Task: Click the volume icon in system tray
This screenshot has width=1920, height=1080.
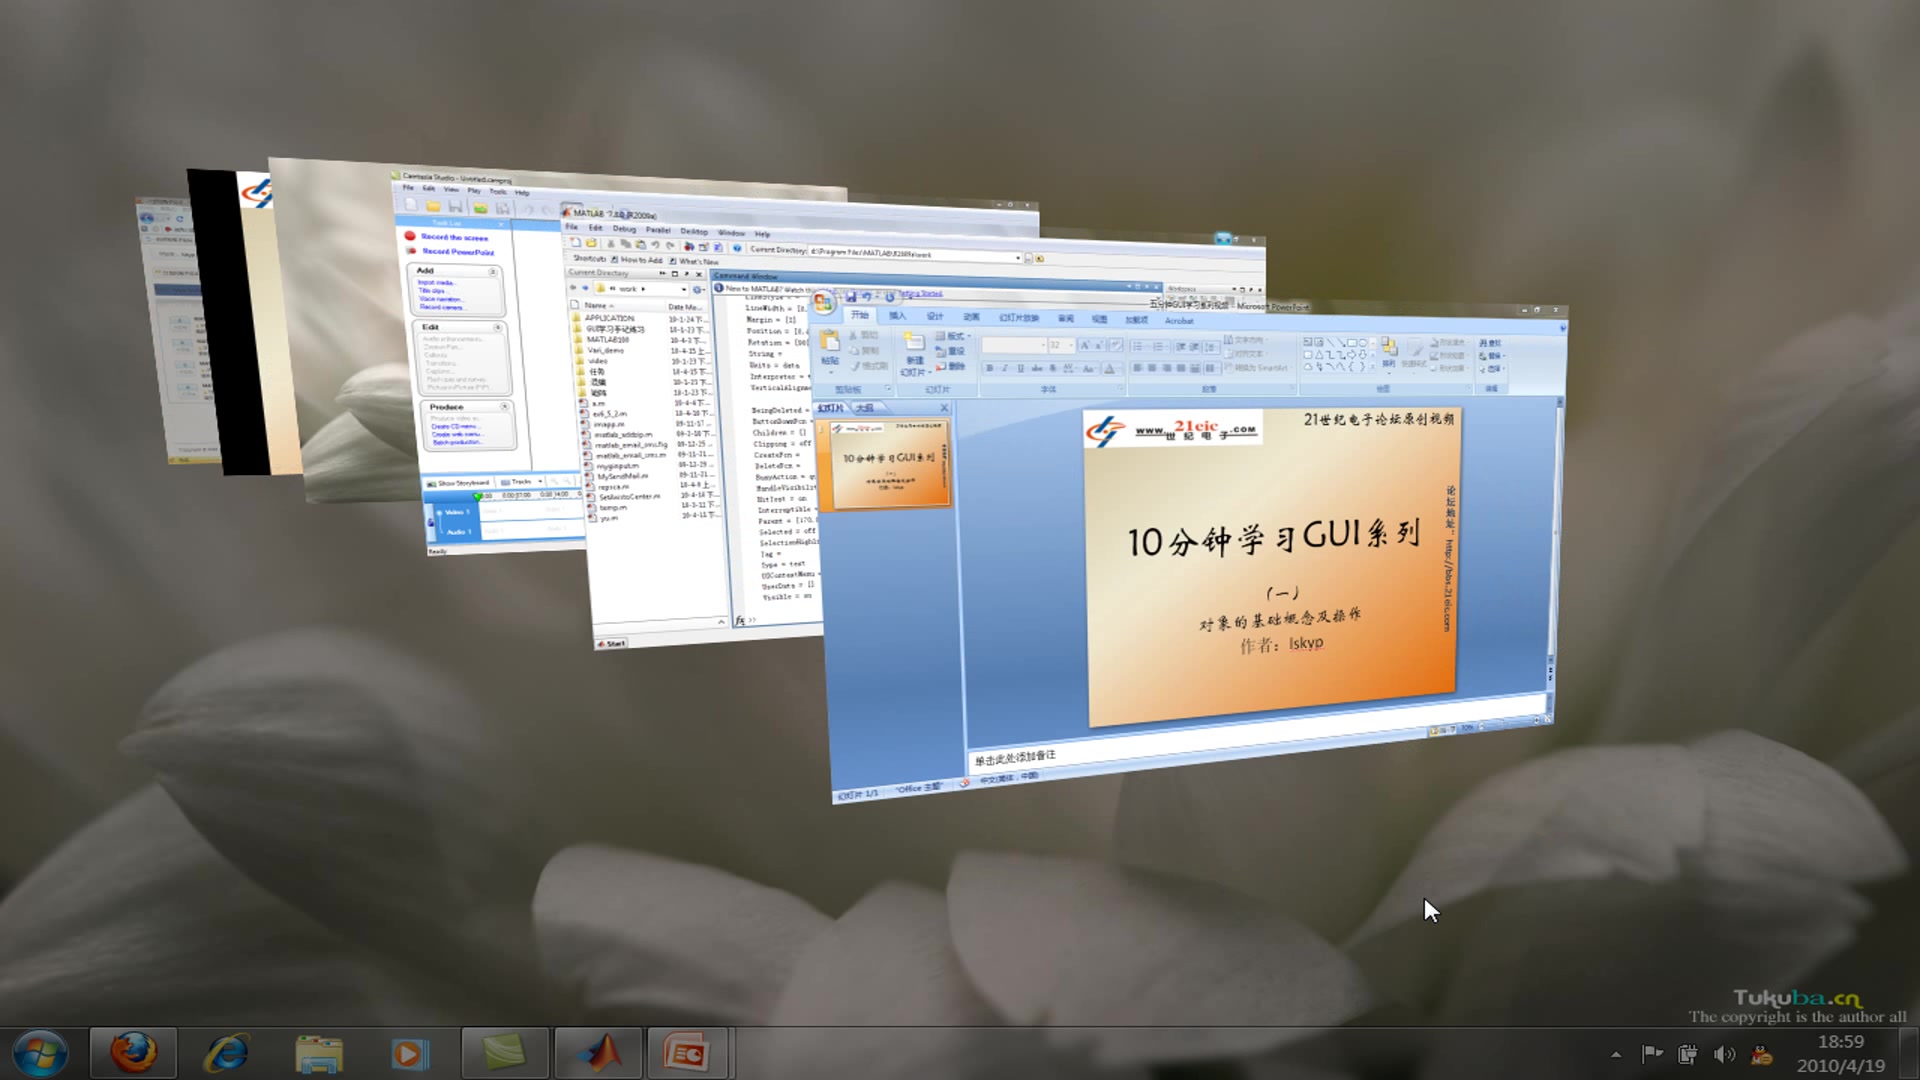Action: [1724, 1054]
